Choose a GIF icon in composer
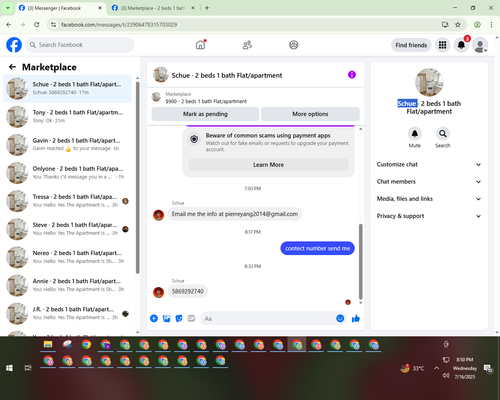Viewport: 500px width, 400px height. tap(191, 318)
